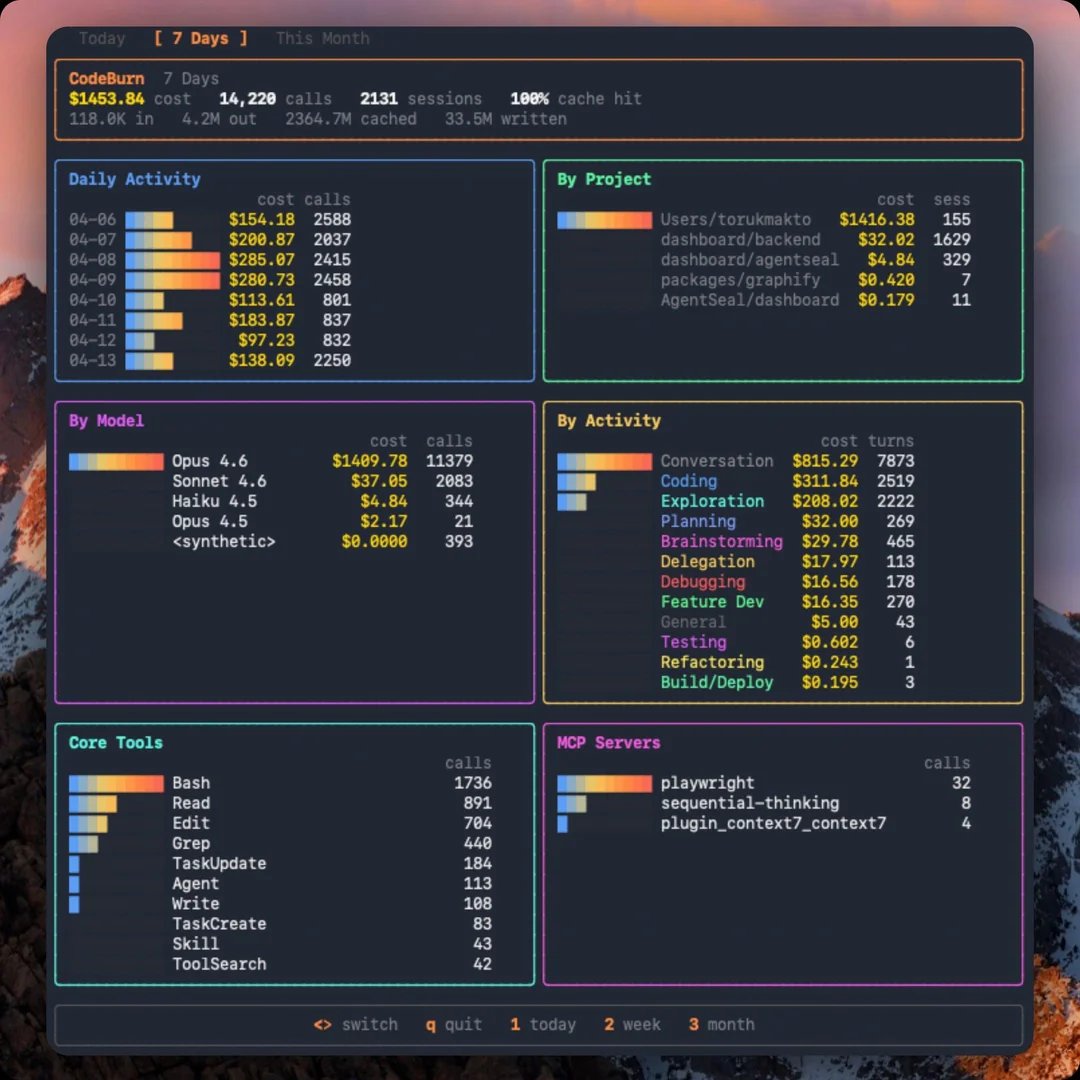Click the q quit option
This screenshot has height=1080, width=1080.
453,1024
